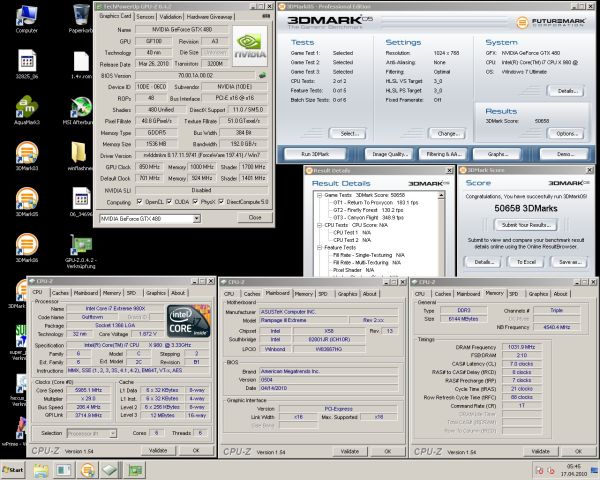Click the Close button in GPU-Z
This screenshot has height=480, width=600.
255,217
